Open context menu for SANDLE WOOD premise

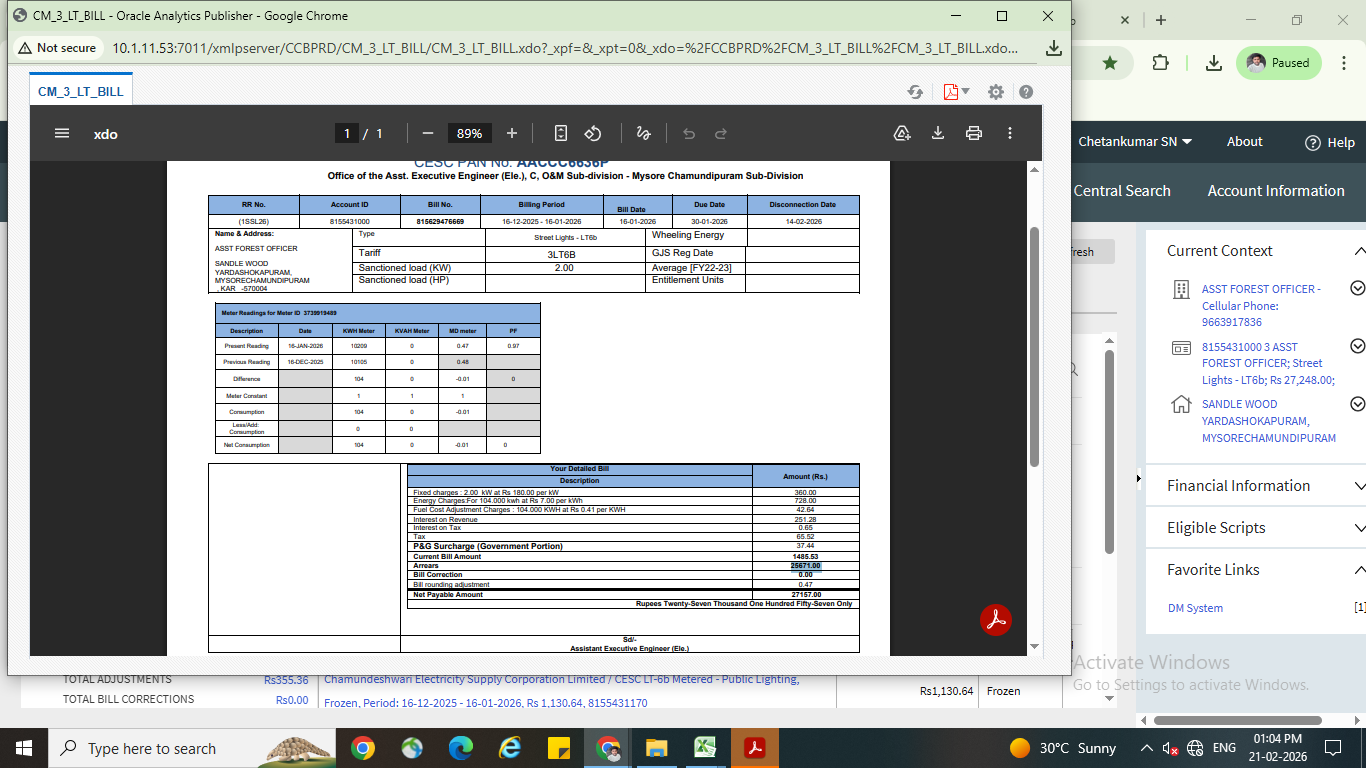tap(1357, 405)
